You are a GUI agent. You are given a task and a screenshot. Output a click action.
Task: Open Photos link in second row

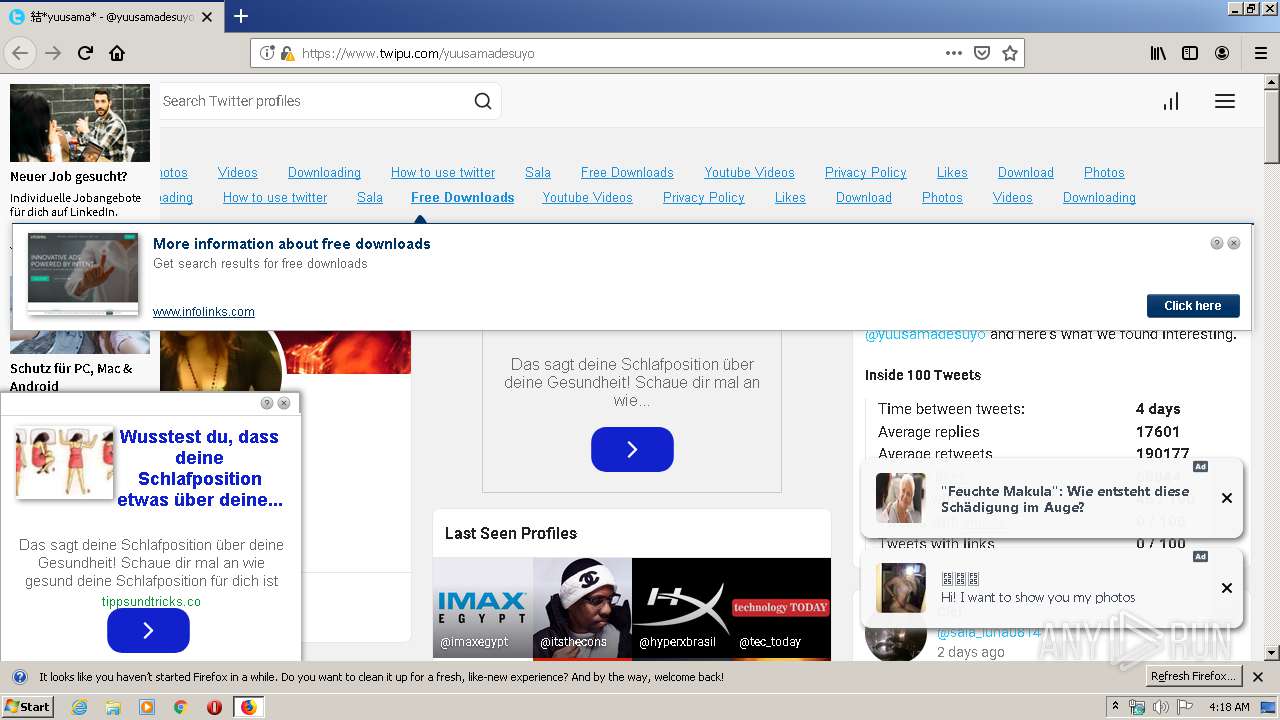[942, 197]
